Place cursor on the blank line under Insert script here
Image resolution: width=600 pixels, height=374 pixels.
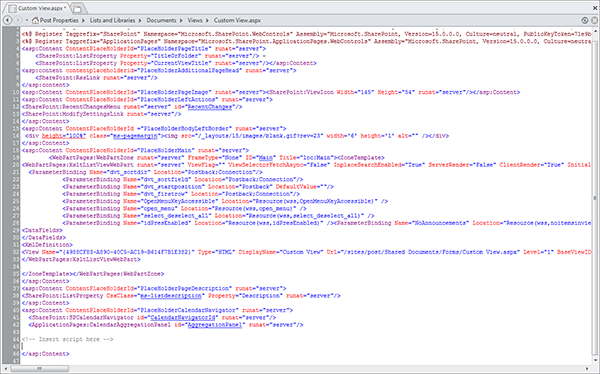[306, 346]
